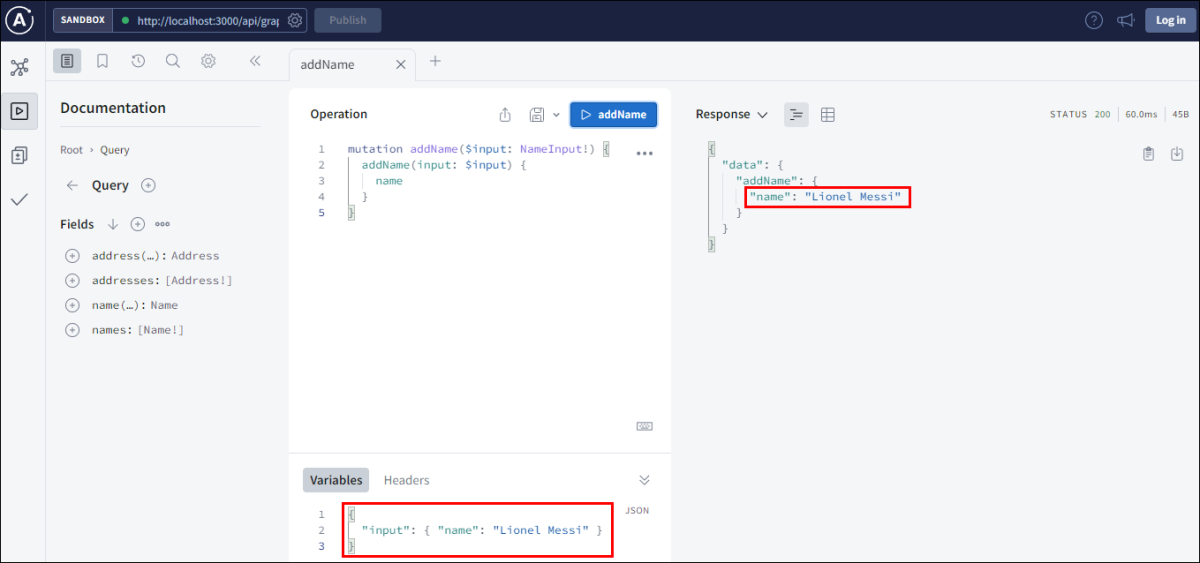This screenshot has height=563, width=1200.
Task: Add the addresses field to operation
Action: click(x=72, y=281)
